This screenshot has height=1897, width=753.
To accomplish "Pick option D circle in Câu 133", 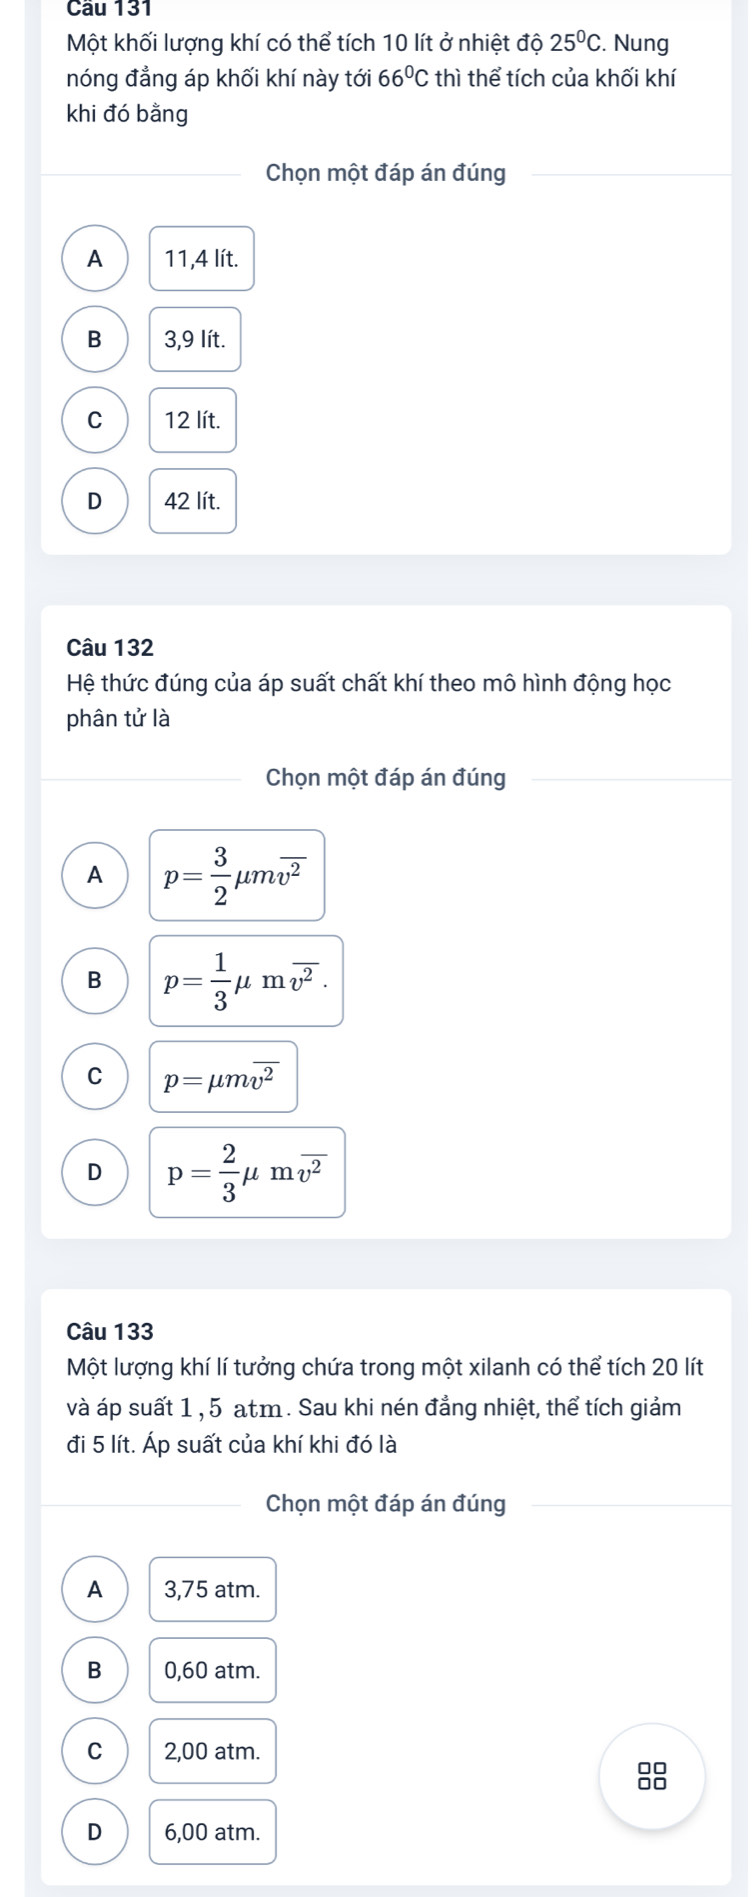I will 95,1832.
